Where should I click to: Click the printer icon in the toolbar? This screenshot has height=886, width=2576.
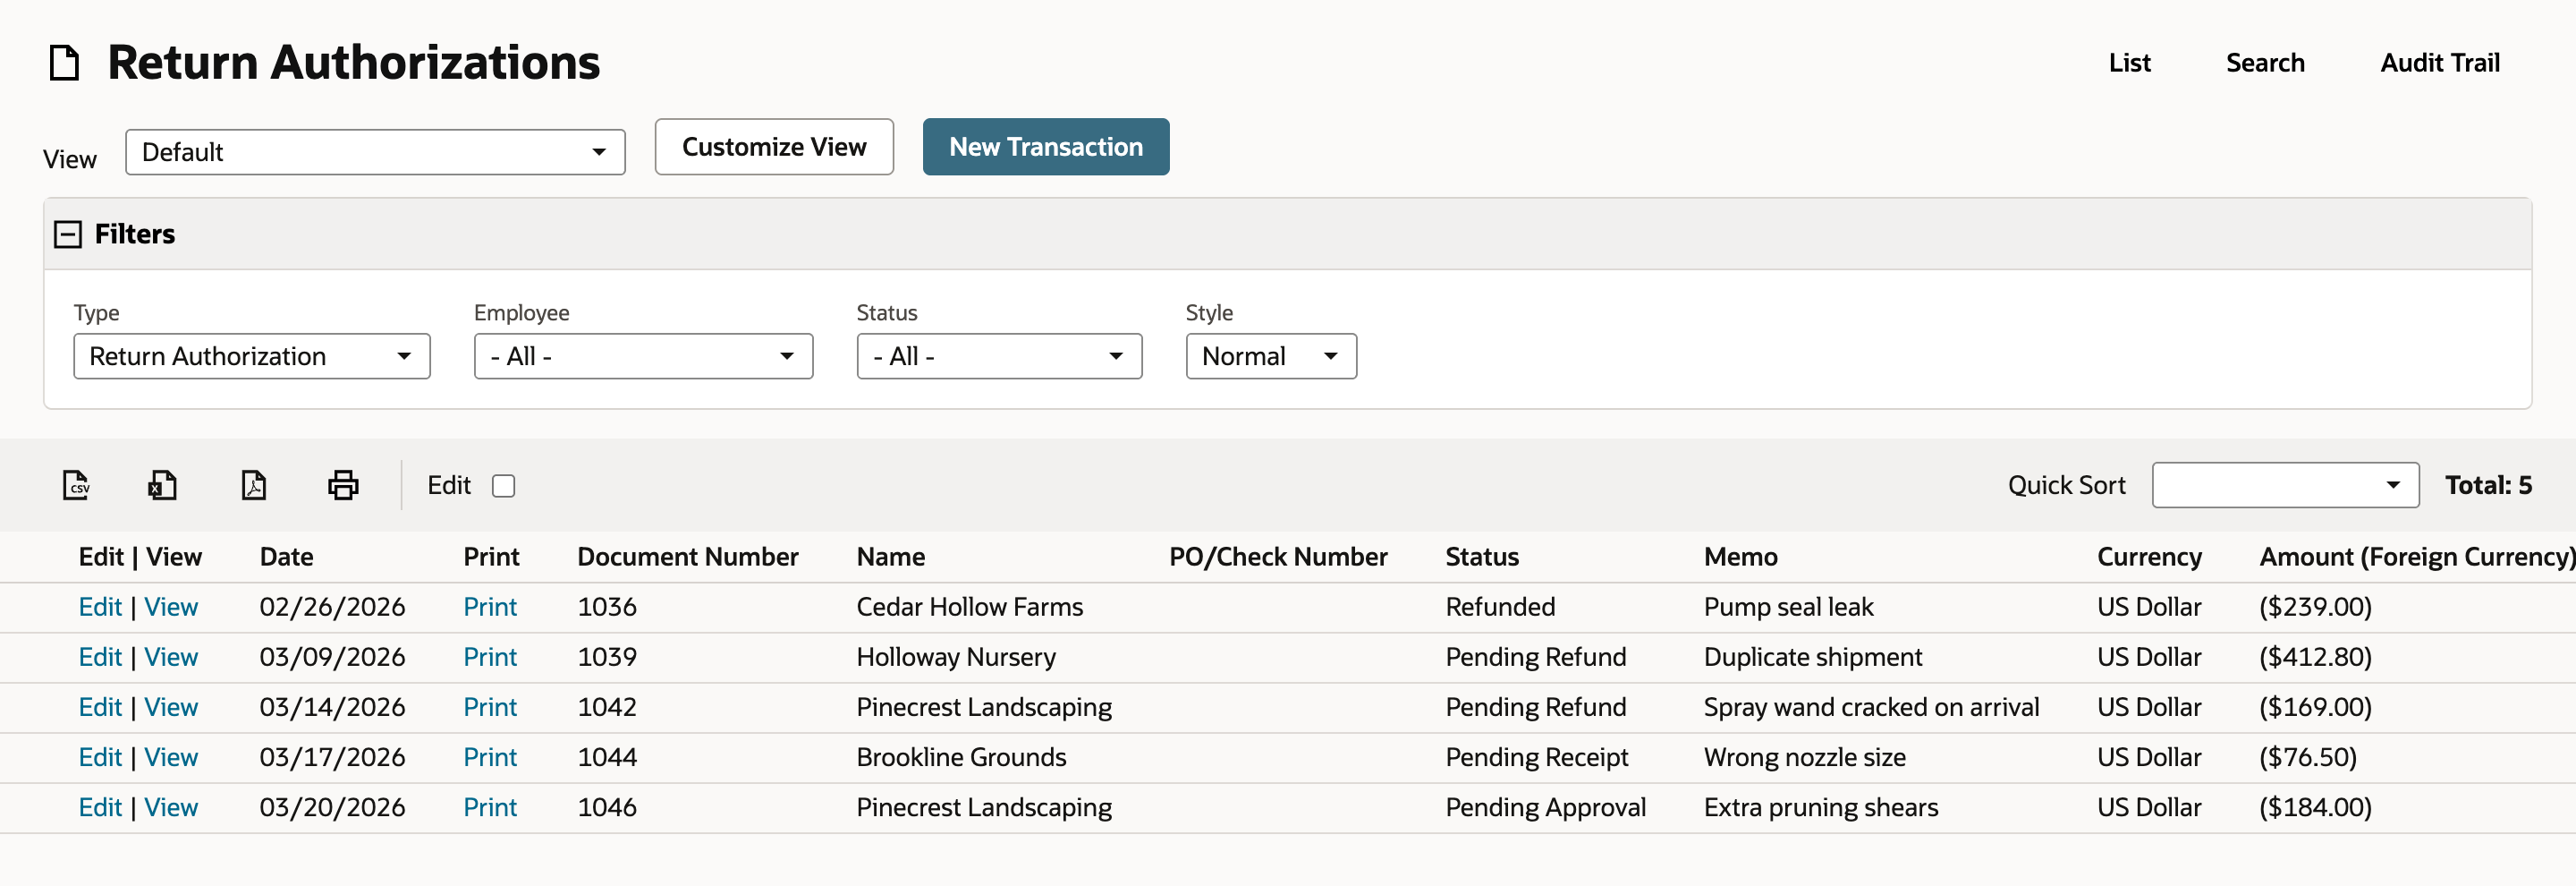343,485
